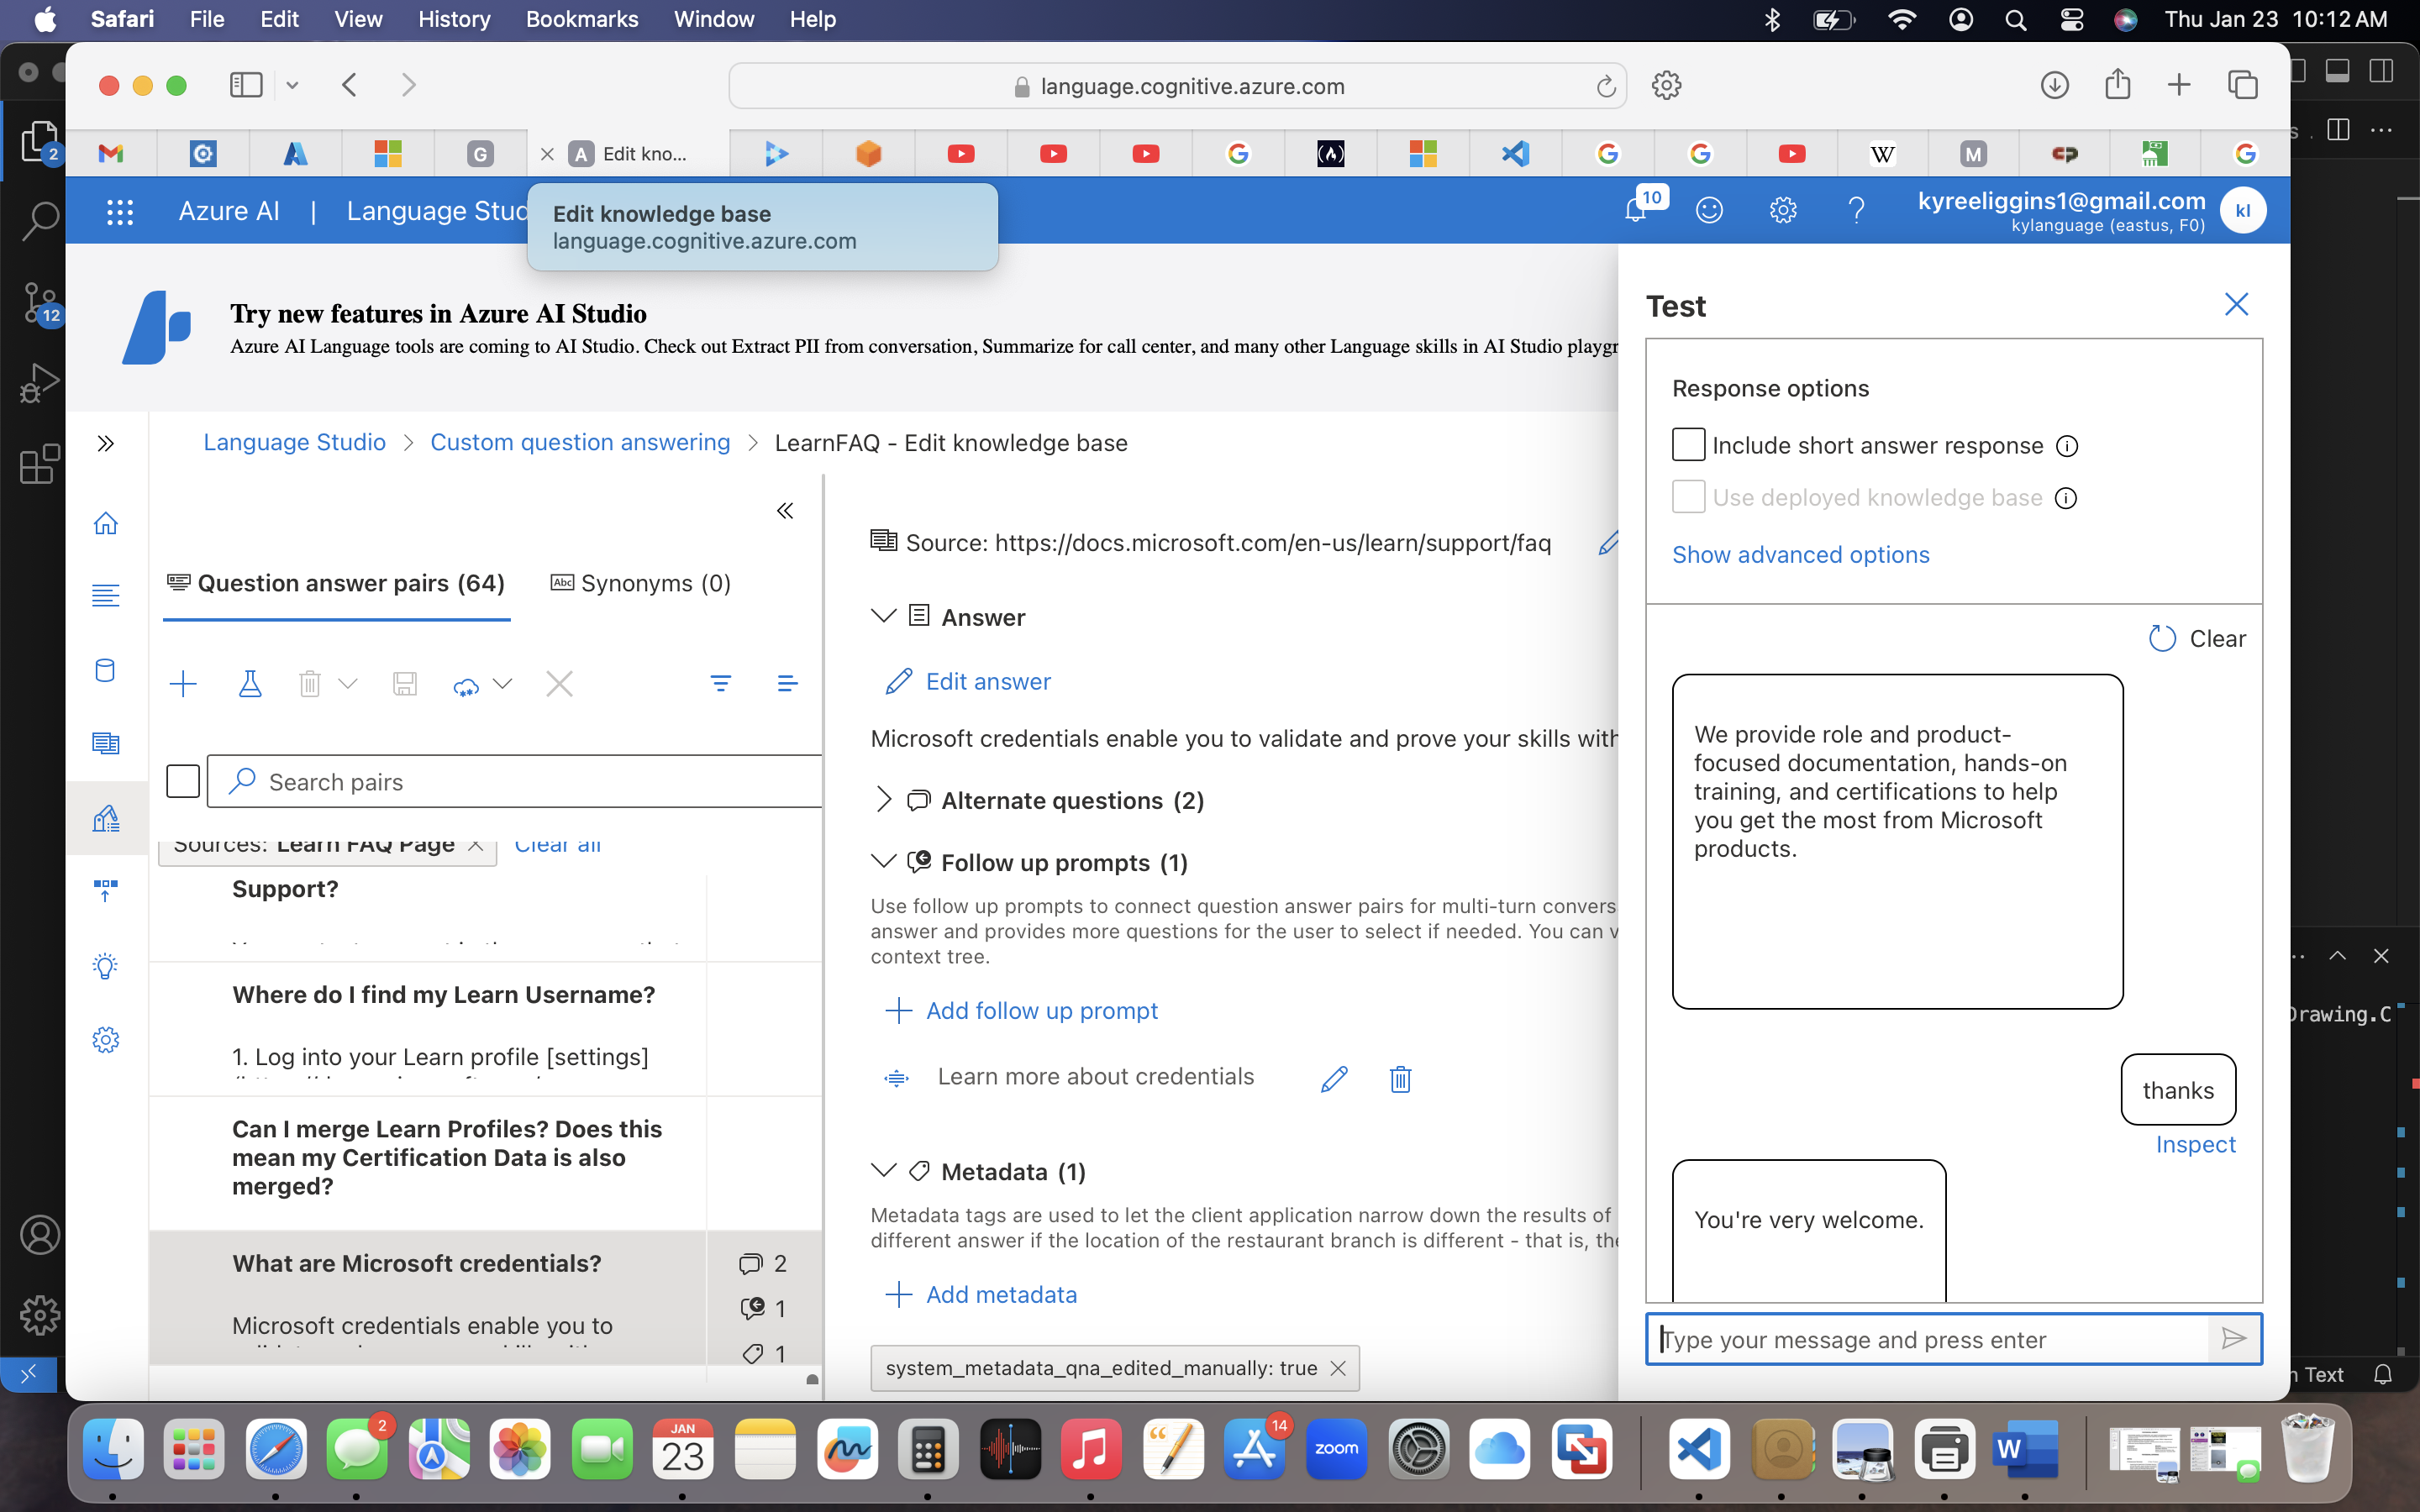
Task: Click the add question pair plus icon
Action: (x=183, y=684)
